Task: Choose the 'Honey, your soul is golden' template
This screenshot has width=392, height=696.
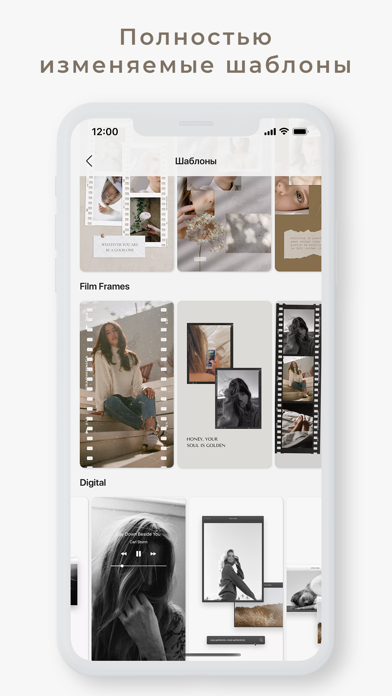Action: [224, 384]
